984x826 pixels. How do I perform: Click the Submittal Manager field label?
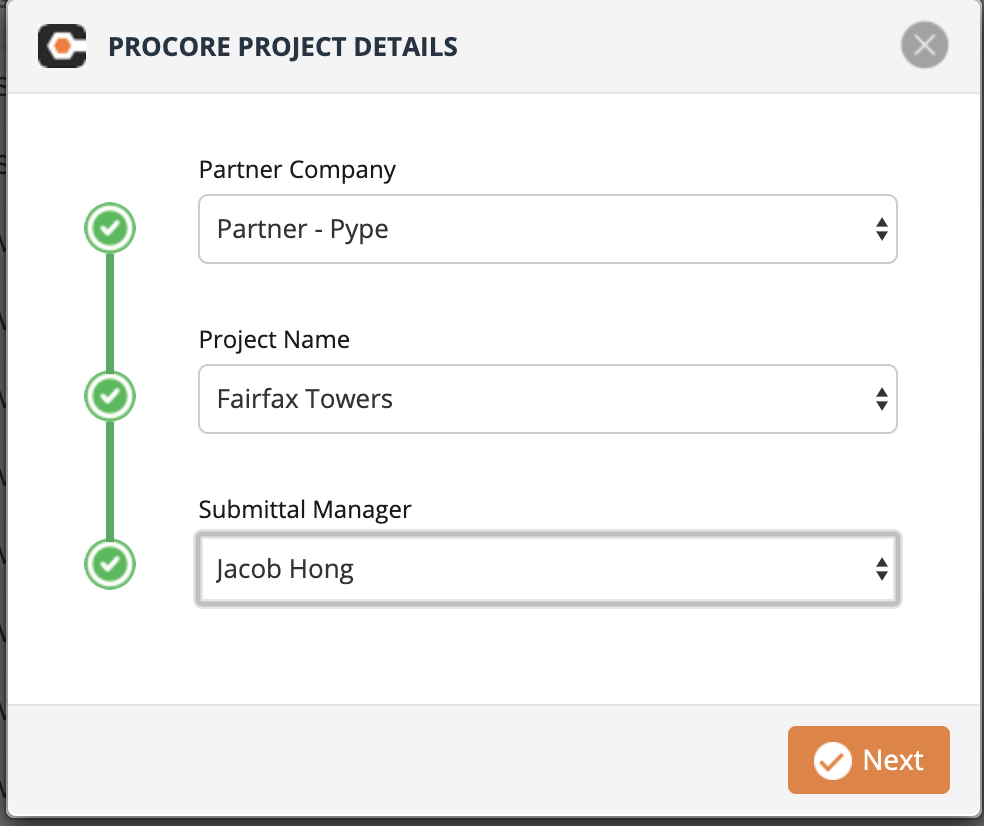pos(305,510)
